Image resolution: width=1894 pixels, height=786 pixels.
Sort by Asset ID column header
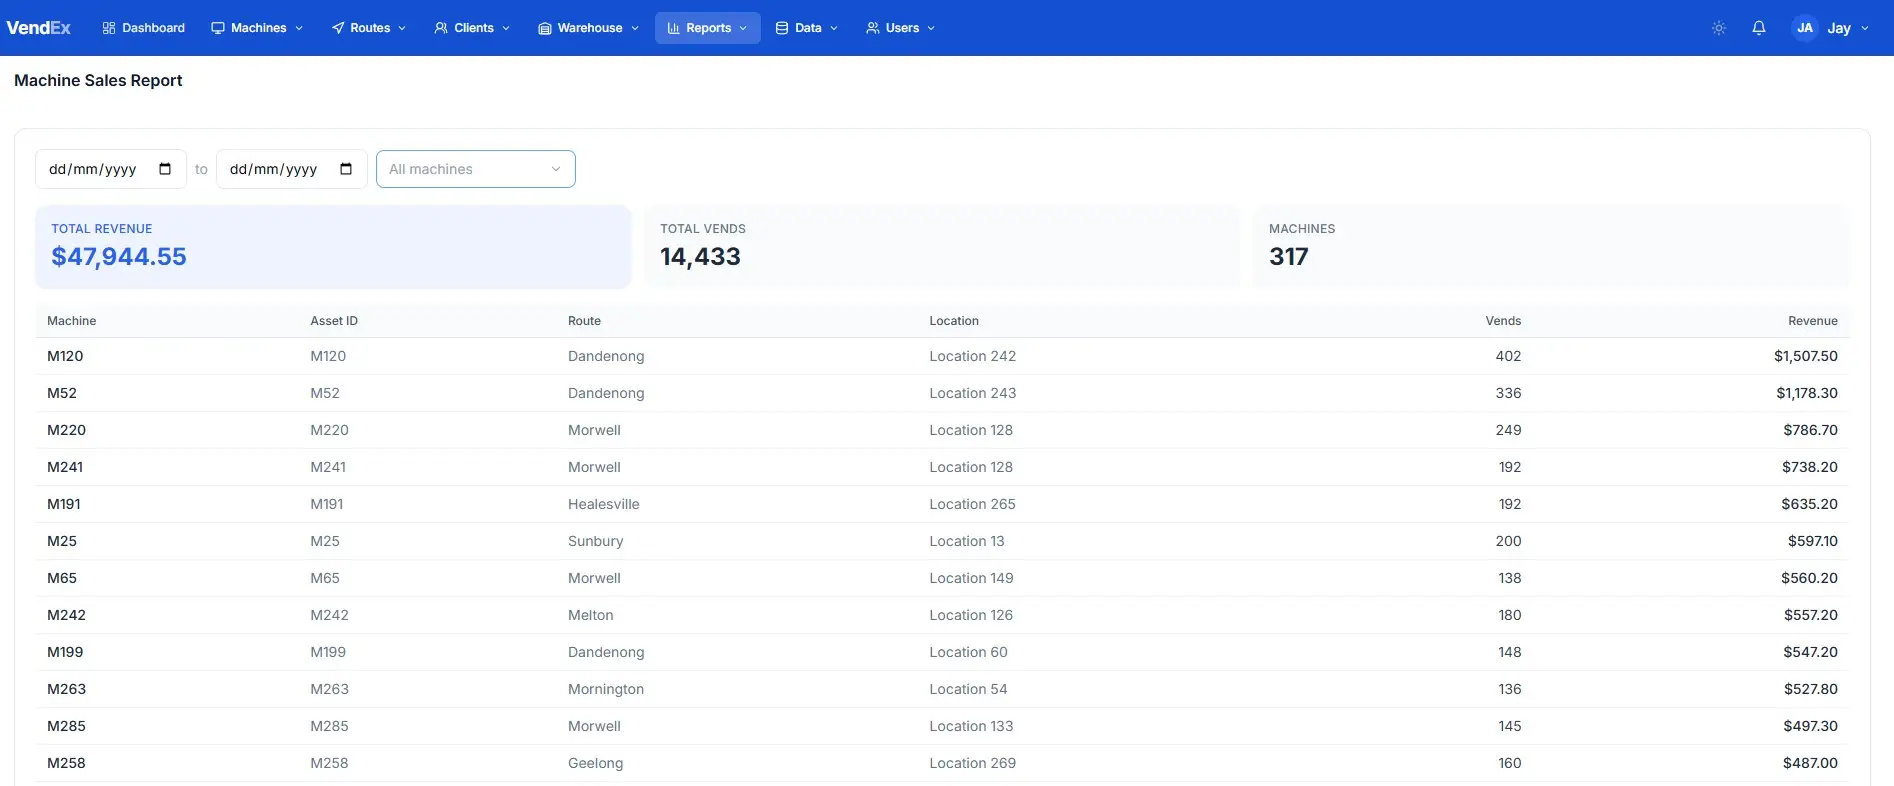334,321
